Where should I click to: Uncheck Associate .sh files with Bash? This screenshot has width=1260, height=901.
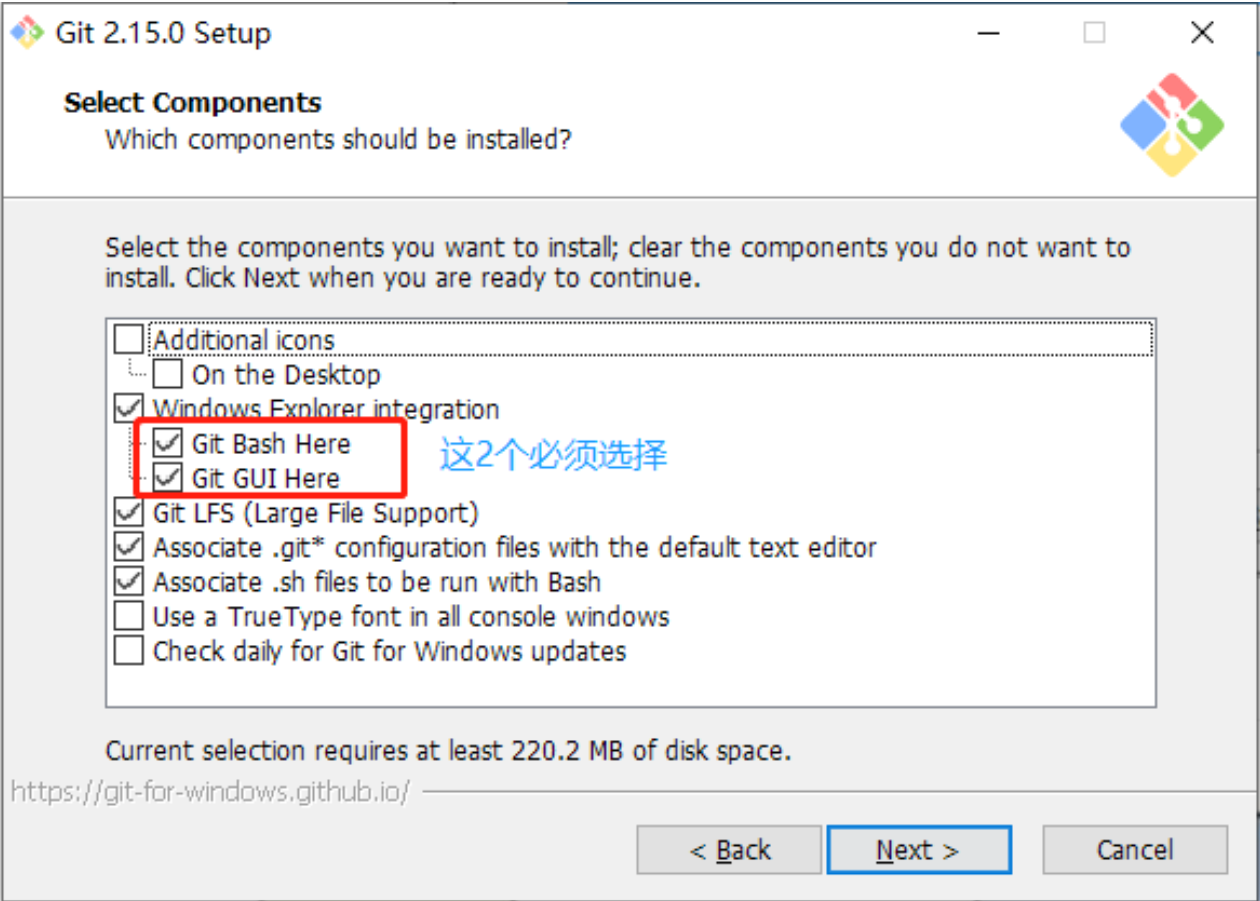tap(129, 581)
